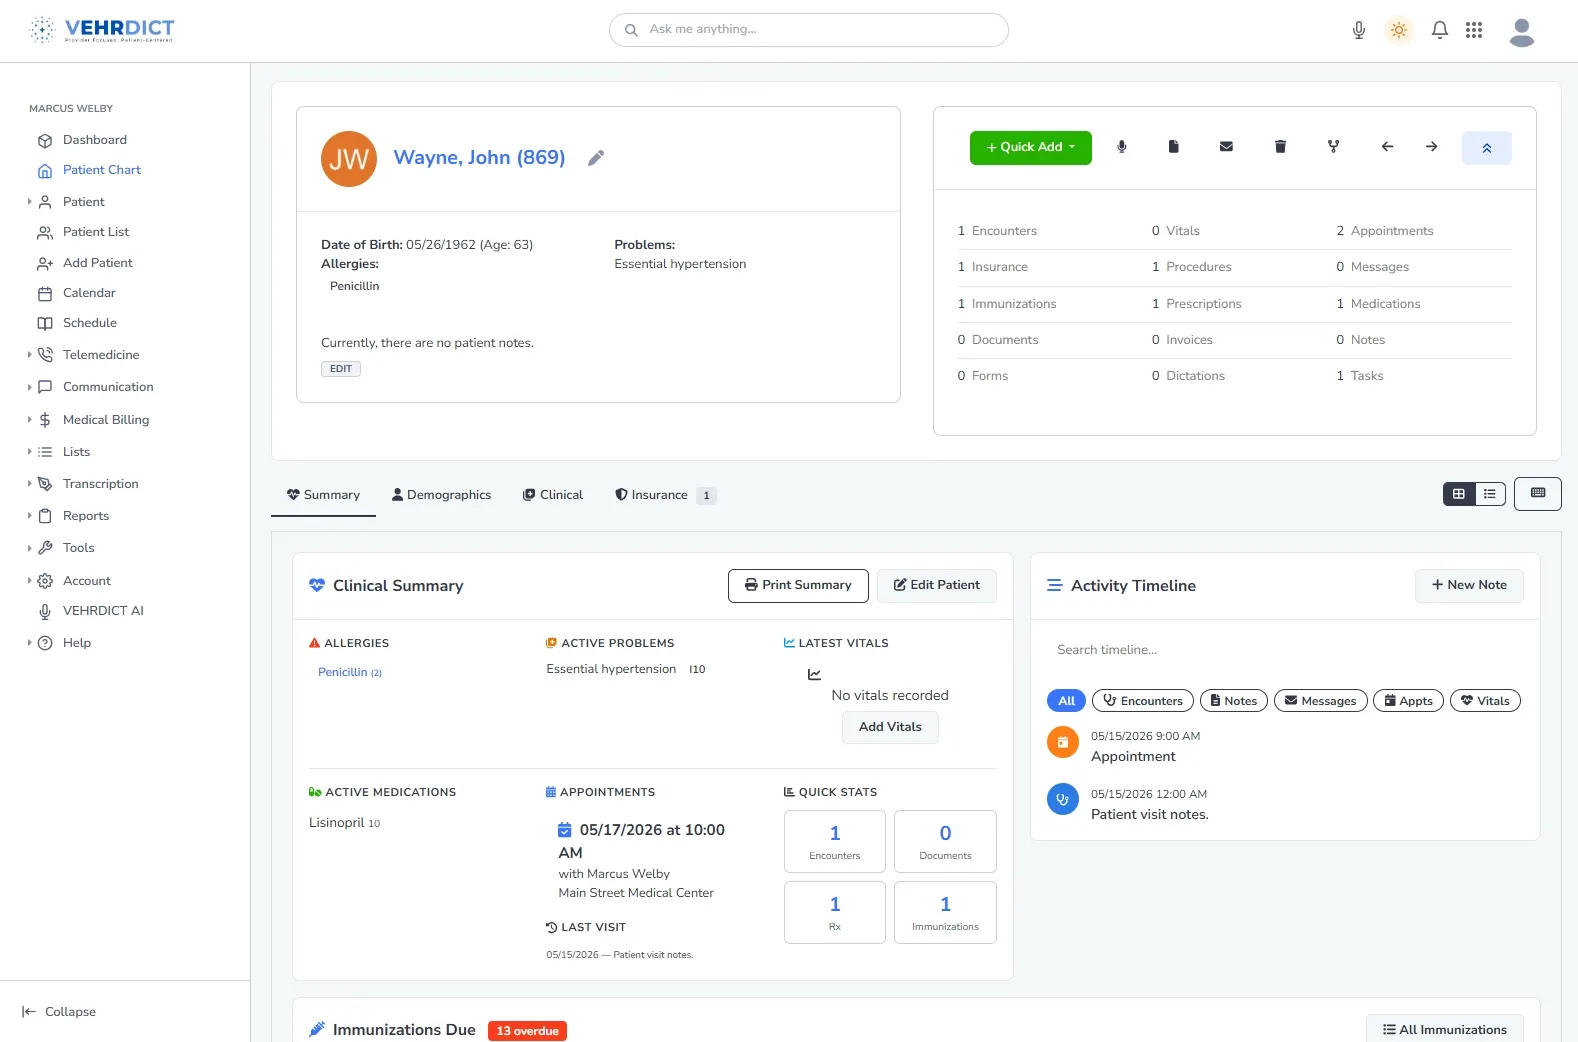Viewport: 1578px width, 1042px height.
Task: Select the Clinical tab
Action: 553,495
